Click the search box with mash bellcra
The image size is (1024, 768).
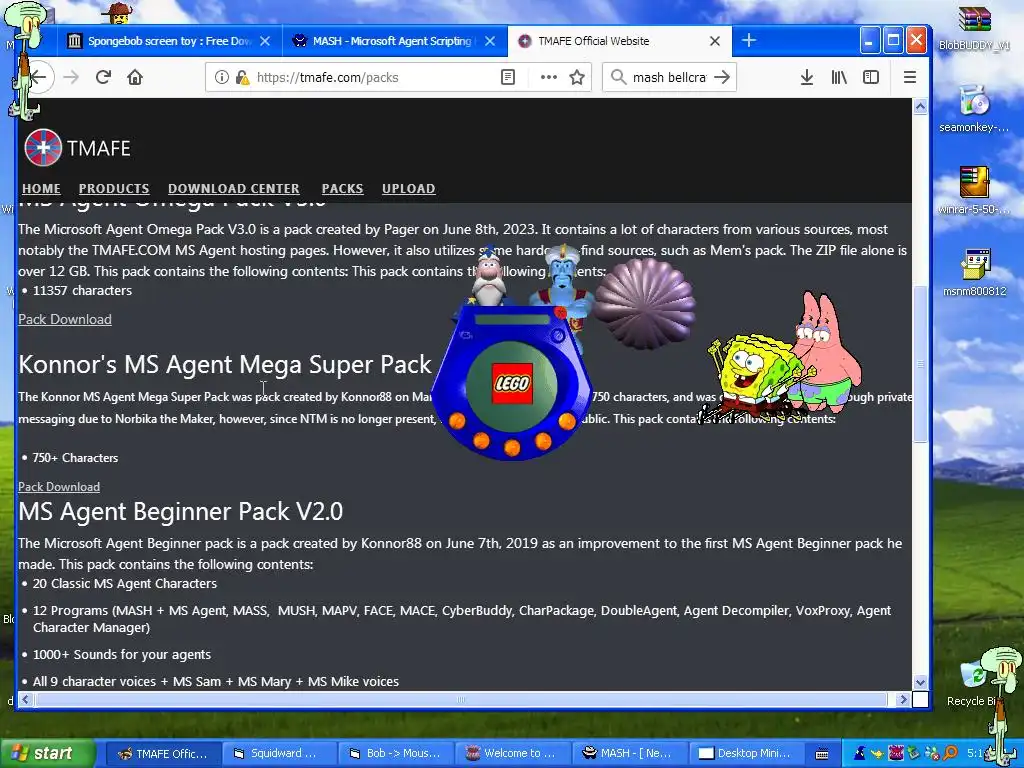tap(669, 77)
